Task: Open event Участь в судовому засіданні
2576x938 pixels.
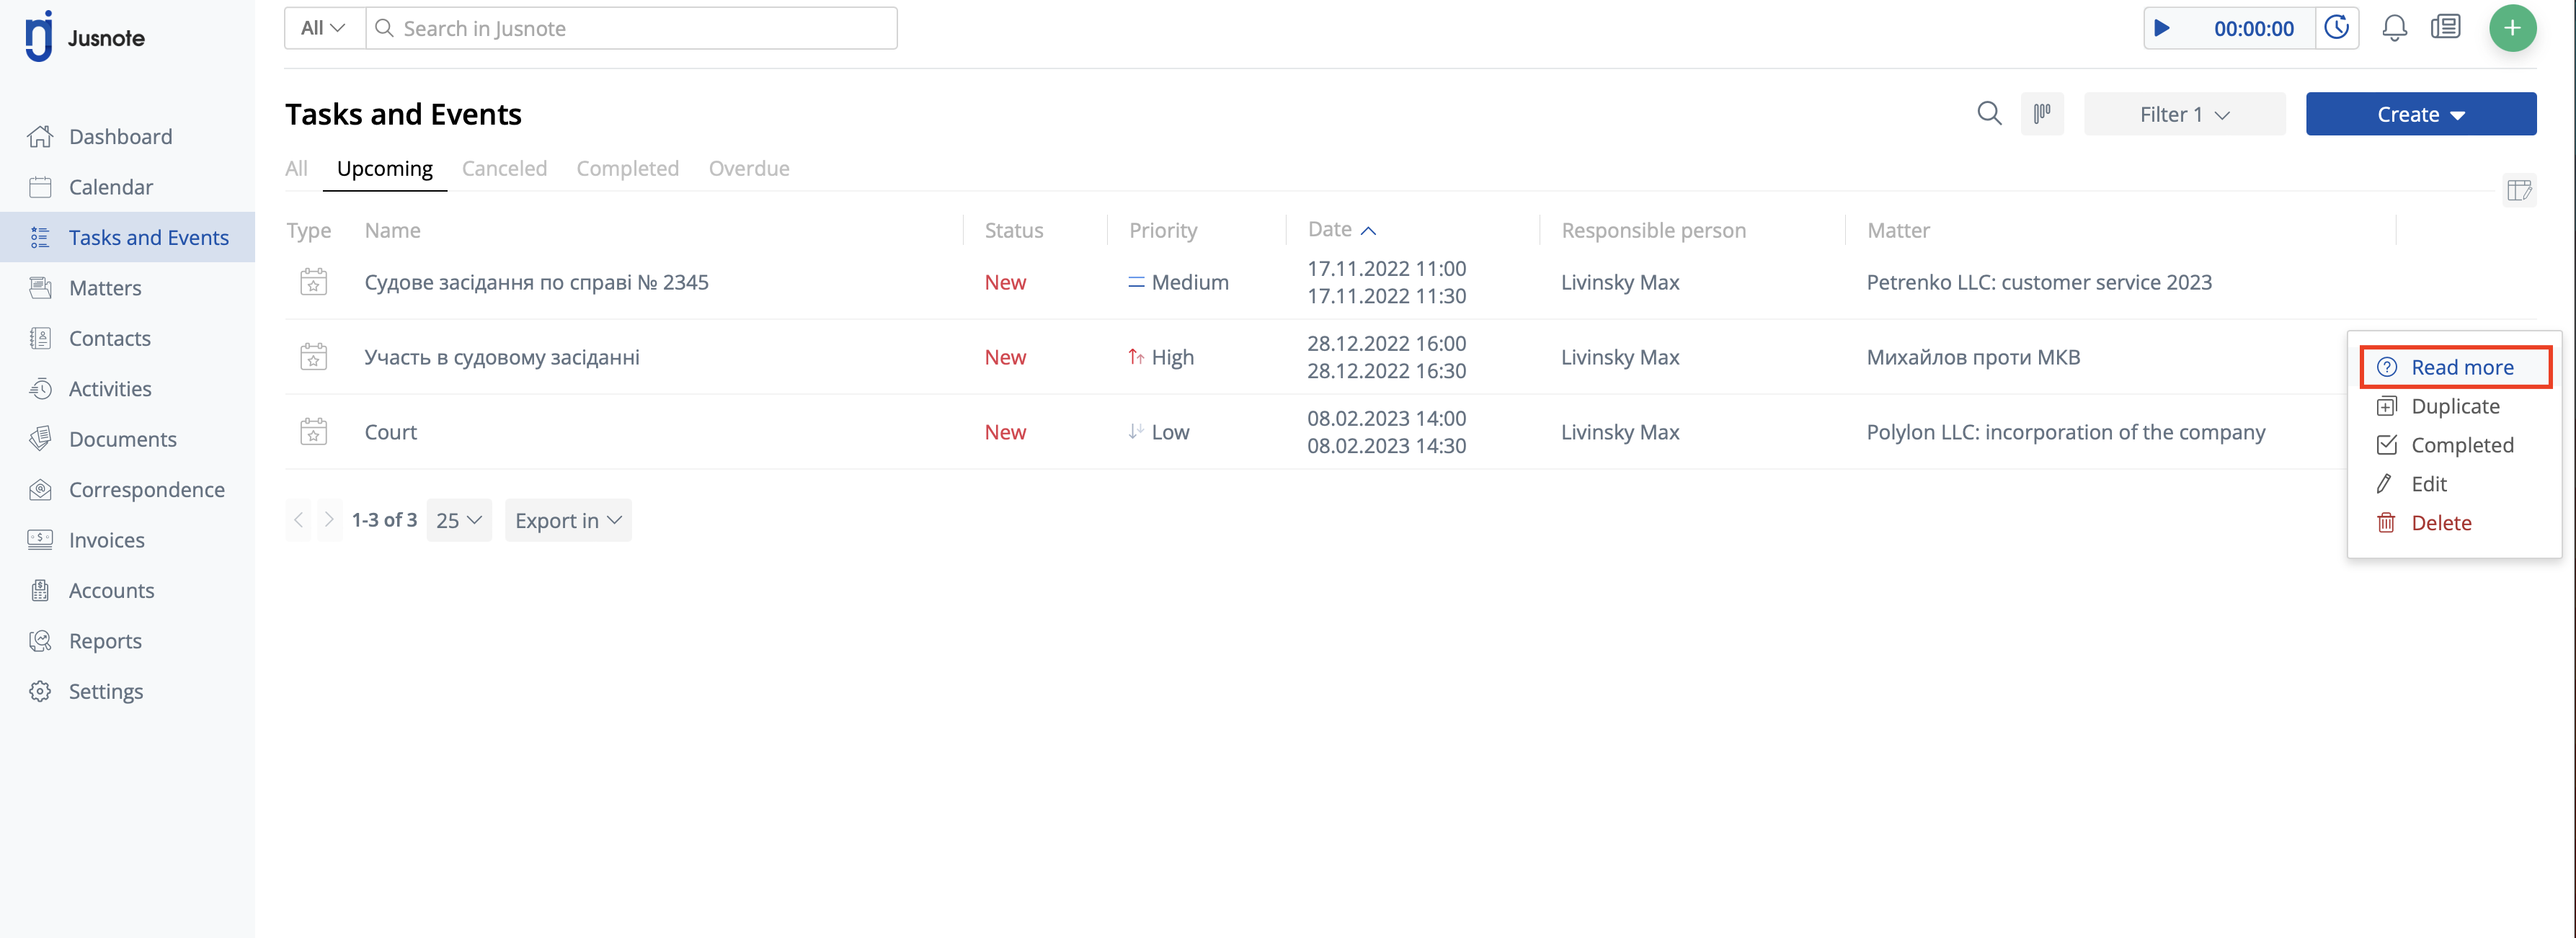Action: (x=502, y=357)
